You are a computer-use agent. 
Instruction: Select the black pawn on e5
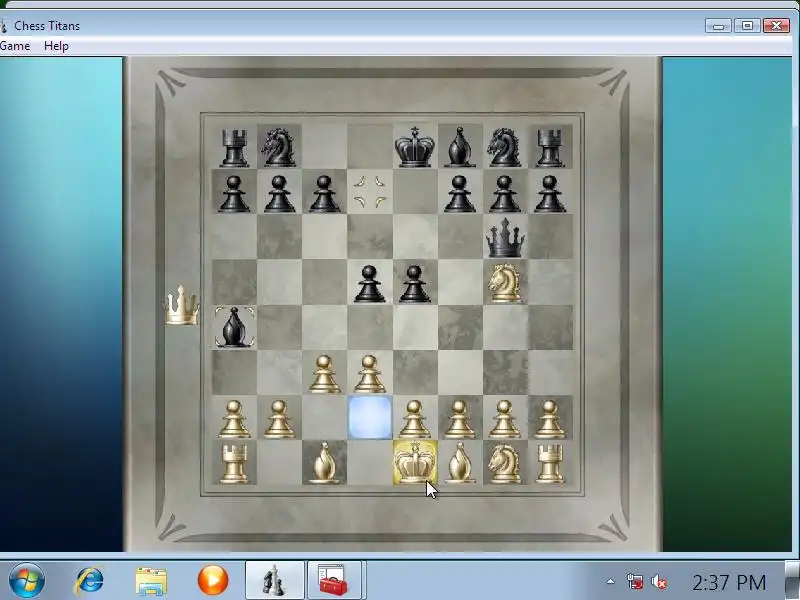click(x=414, y=284)
